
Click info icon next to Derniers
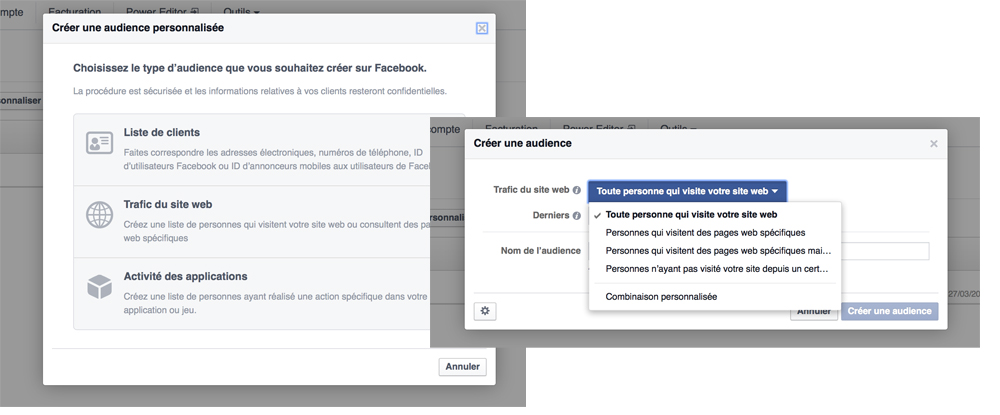pos(577,215)
